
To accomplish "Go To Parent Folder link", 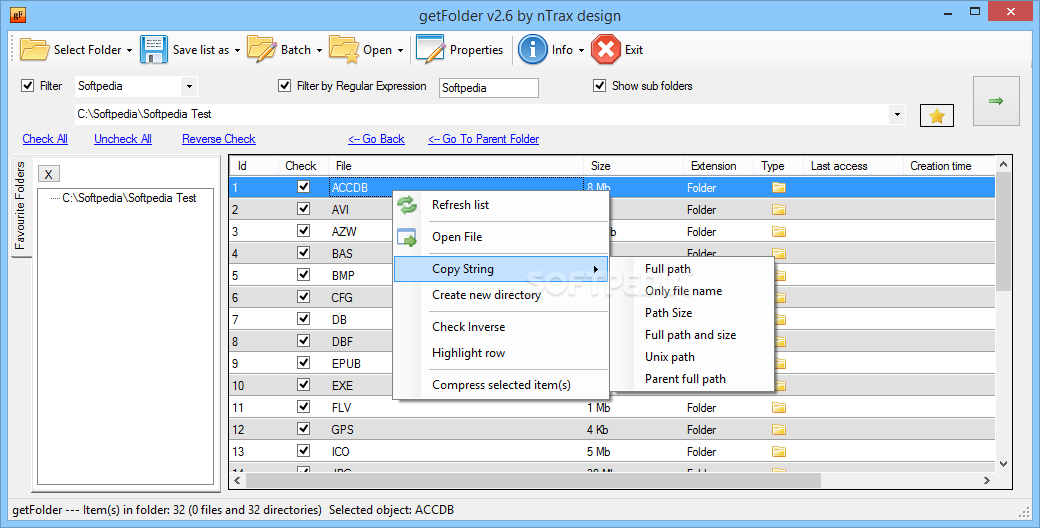I will [484, 139].
